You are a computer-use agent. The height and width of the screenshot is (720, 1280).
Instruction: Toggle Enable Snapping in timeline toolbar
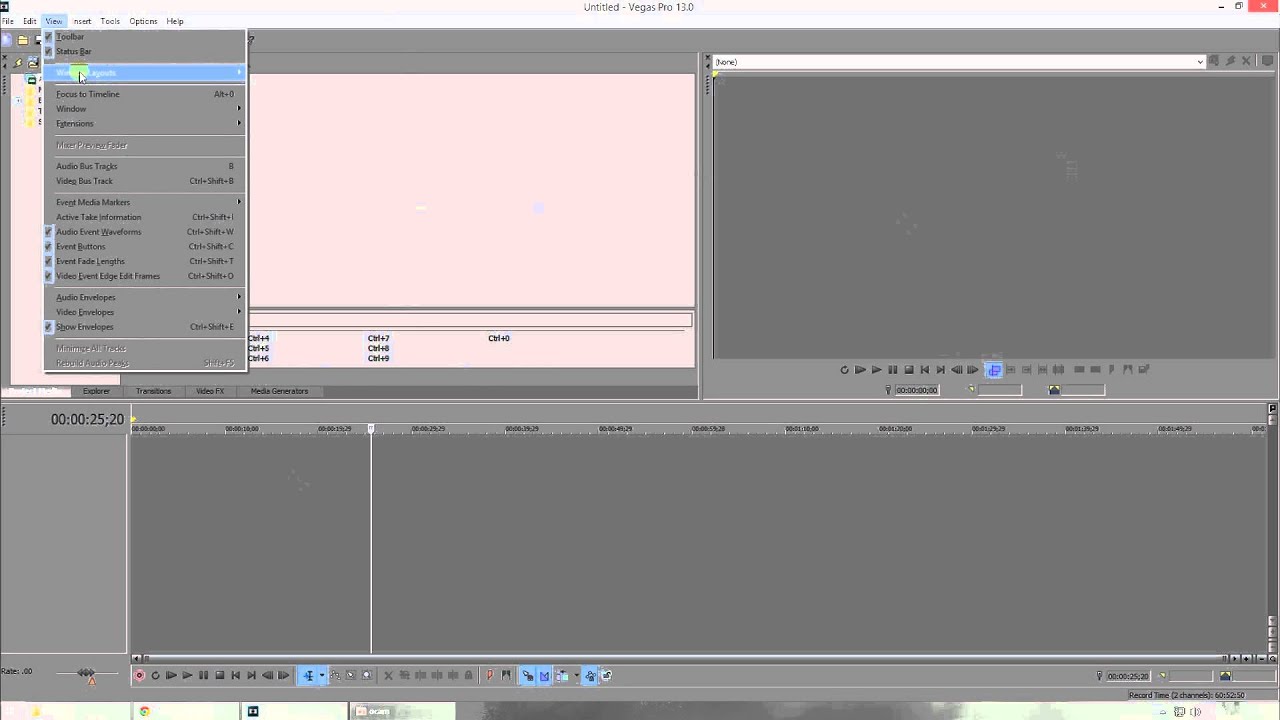coord(528,676)
